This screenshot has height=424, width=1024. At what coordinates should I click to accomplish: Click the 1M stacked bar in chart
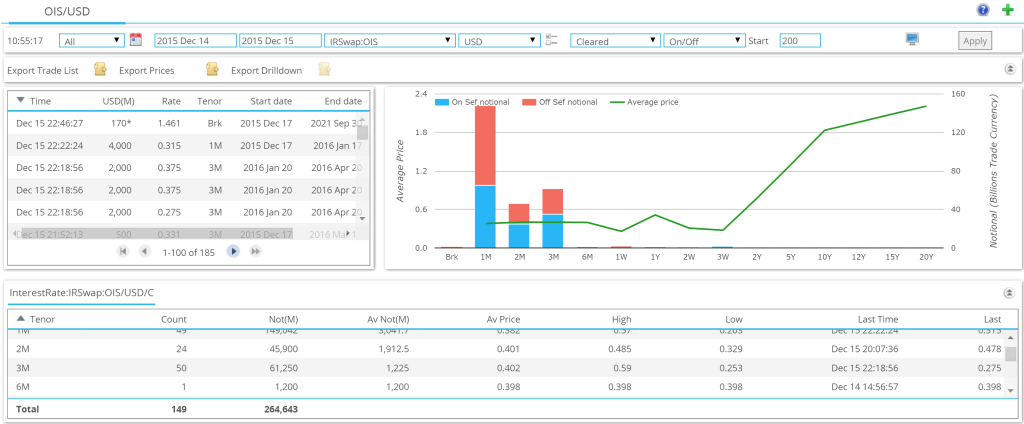point(485,176)
